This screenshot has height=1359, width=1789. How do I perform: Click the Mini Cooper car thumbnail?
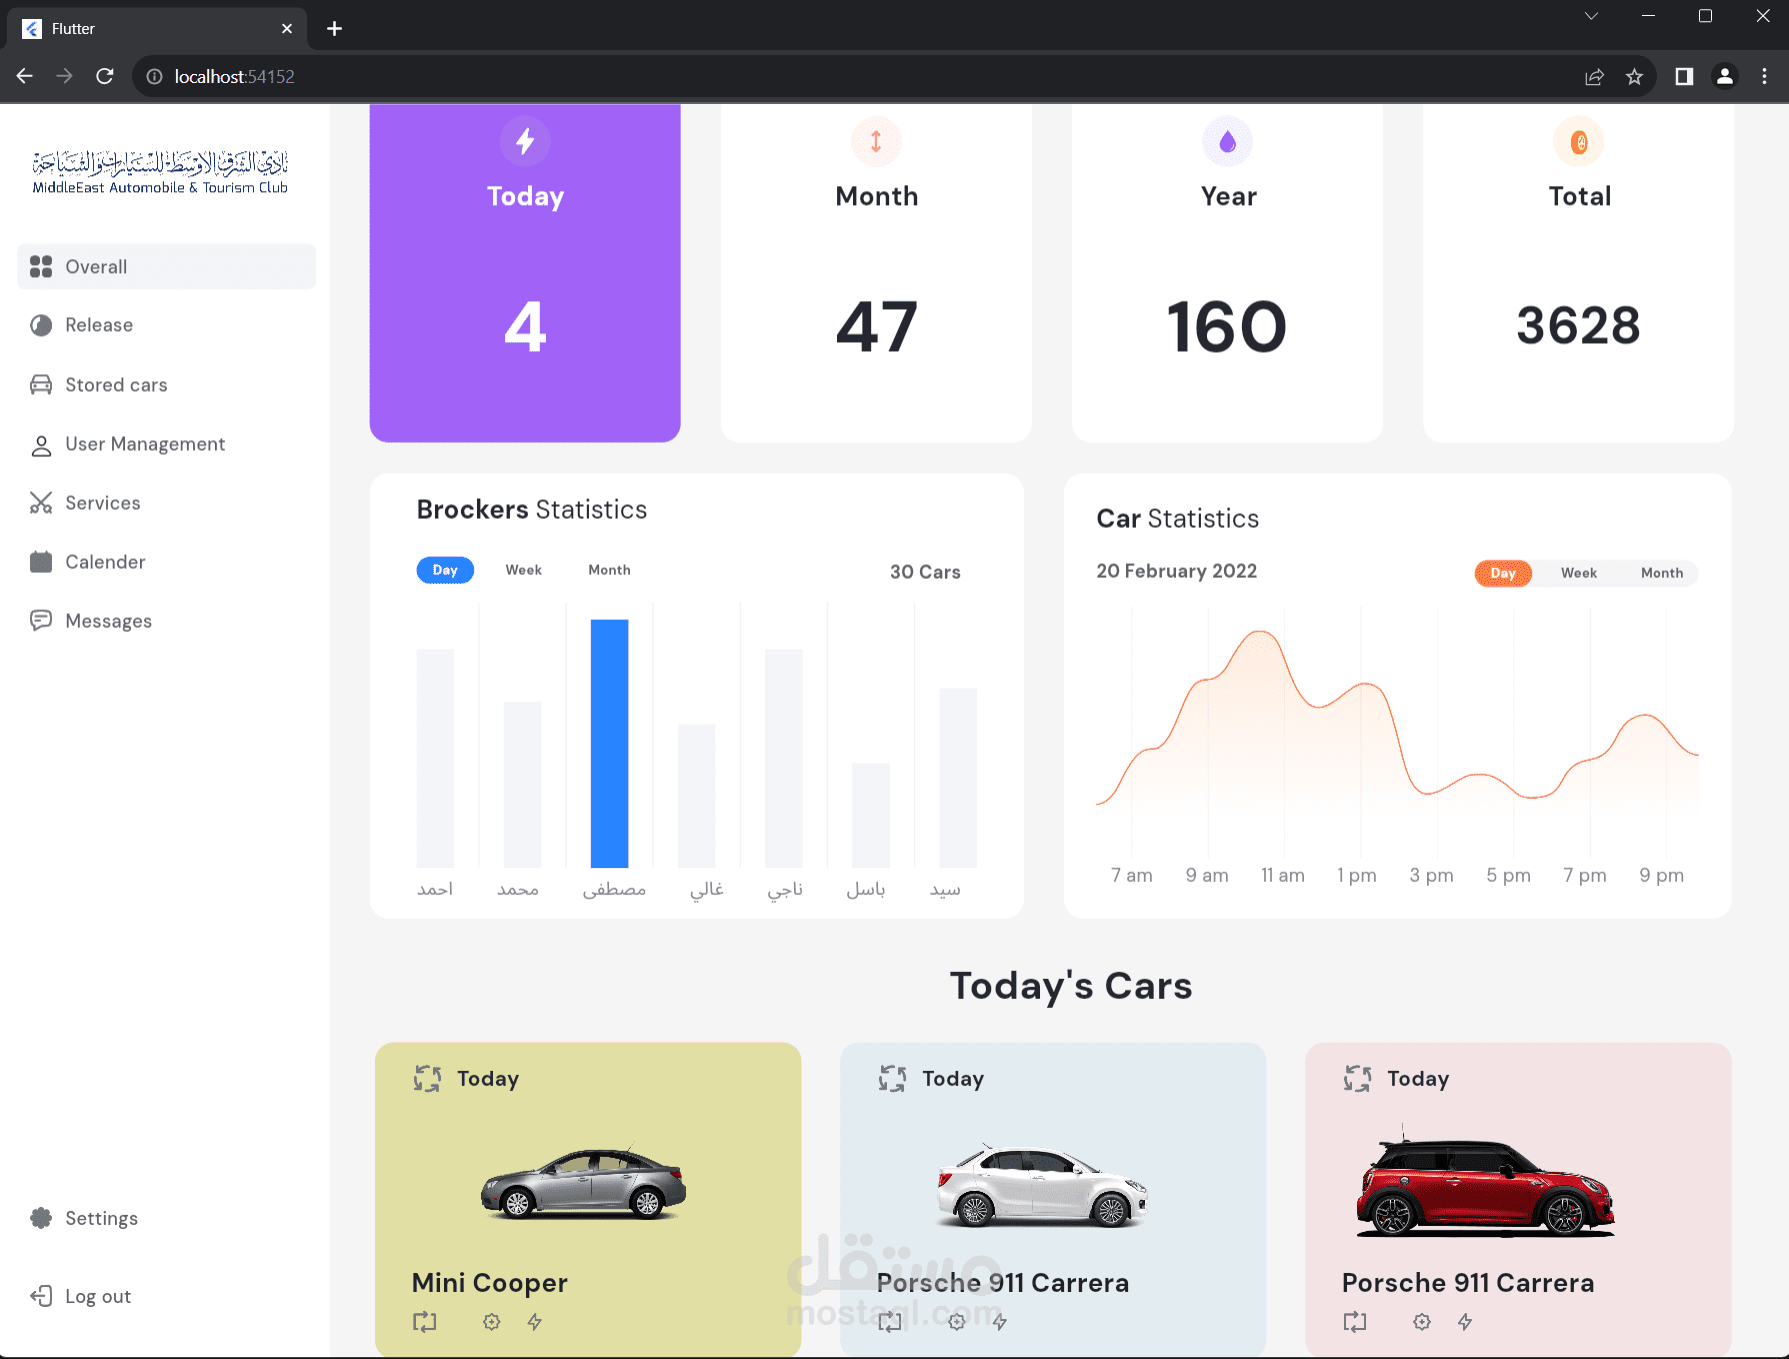[x=584, y=1182]
